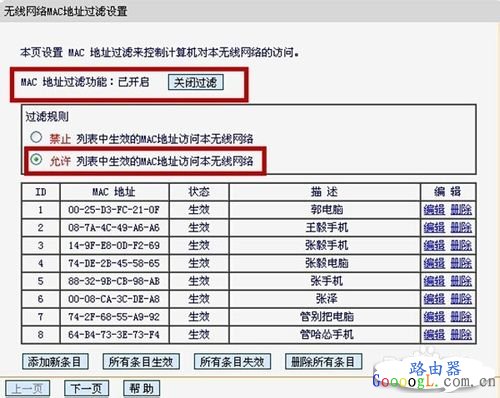Click the MAC 地址 column header
Viewport: 500px width, 398px height.
[x=114, y=192]
